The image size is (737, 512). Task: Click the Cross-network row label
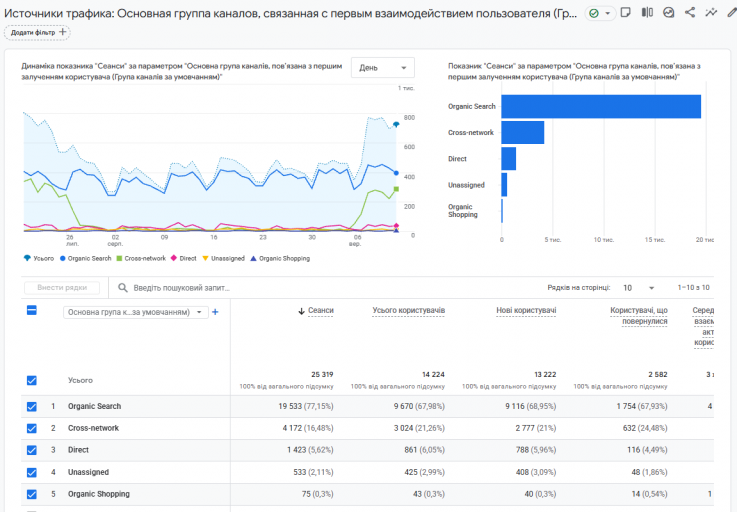pos(93,428)
